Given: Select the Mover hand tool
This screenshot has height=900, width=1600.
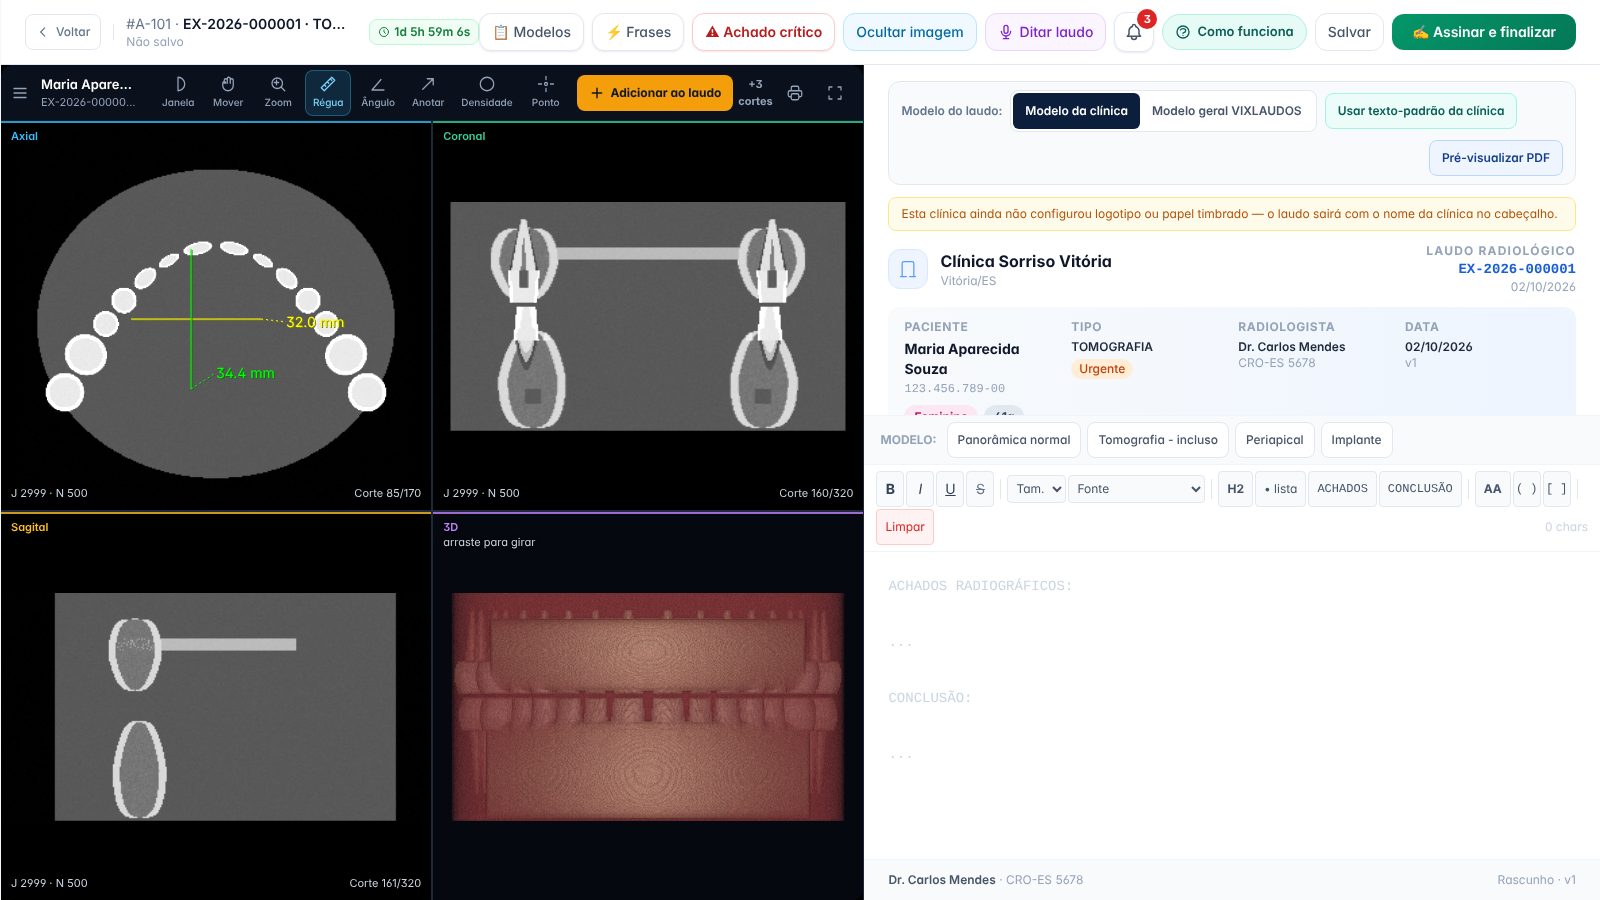Looking at the screenshot, I should click(x=228, y=92).
